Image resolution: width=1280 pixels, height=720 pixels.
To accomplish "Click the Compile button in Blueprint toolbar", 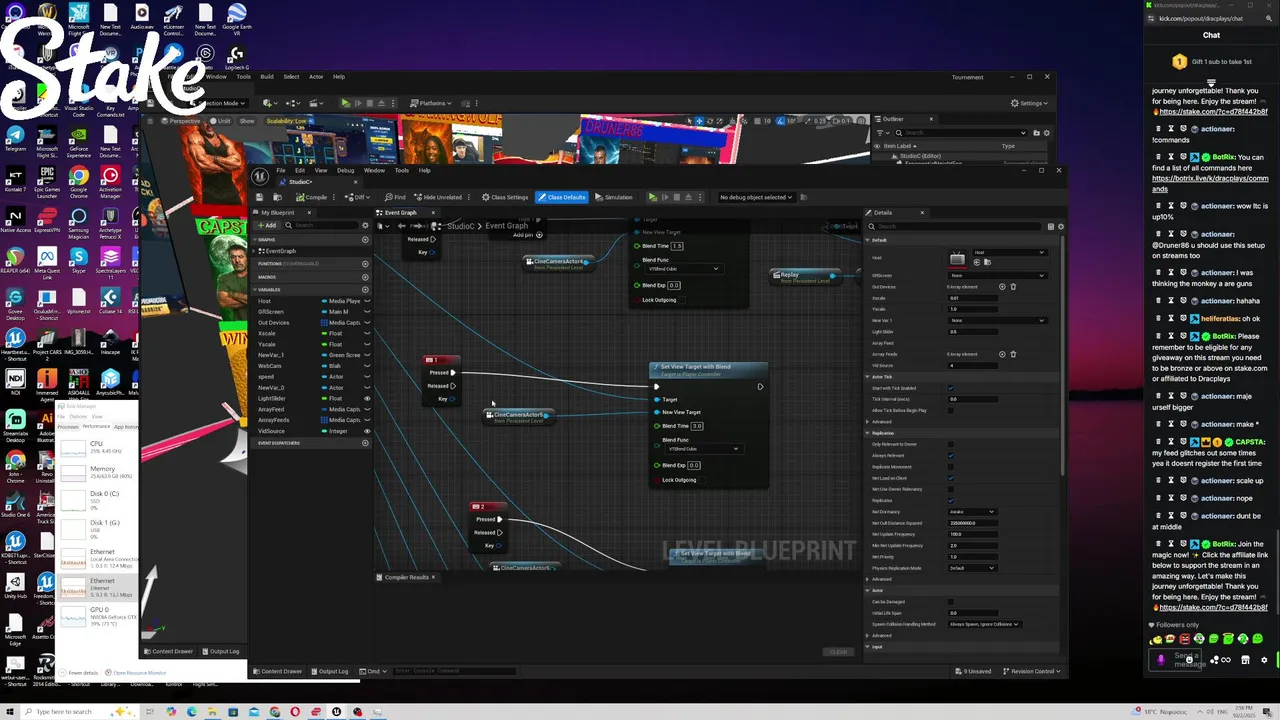I will [313, 197].
